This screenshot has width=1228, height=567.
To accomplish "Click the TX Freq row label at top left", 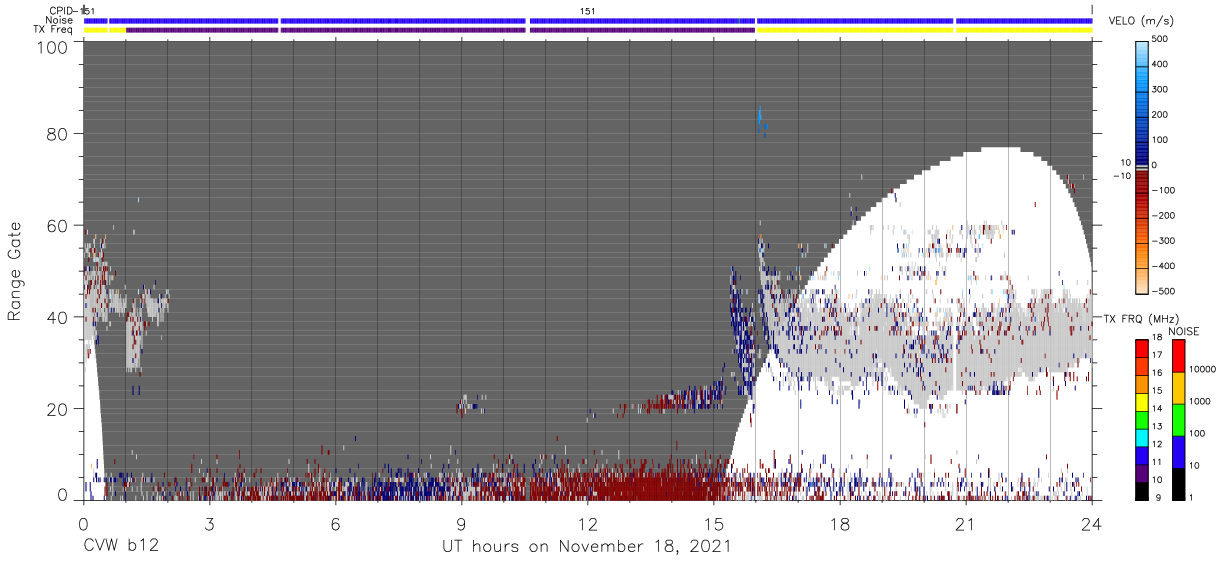I will coord(55,29).
